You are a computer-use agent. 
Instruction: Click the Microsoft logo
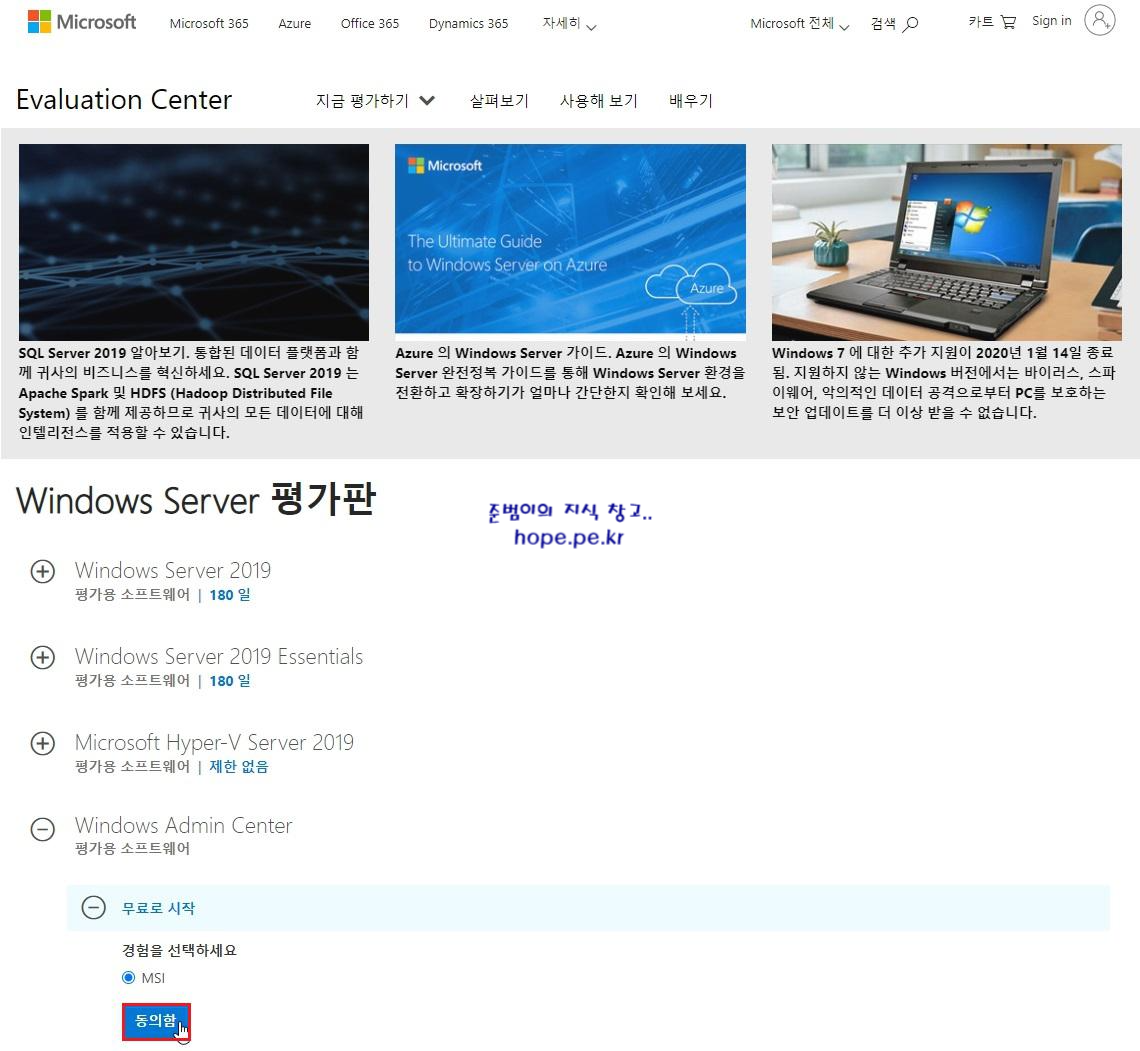(81, 22)
